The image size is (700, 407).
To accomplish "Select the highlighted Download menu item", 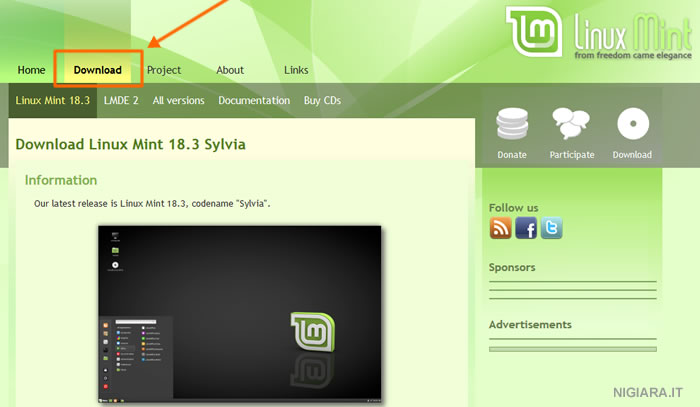I will point(98,70).
